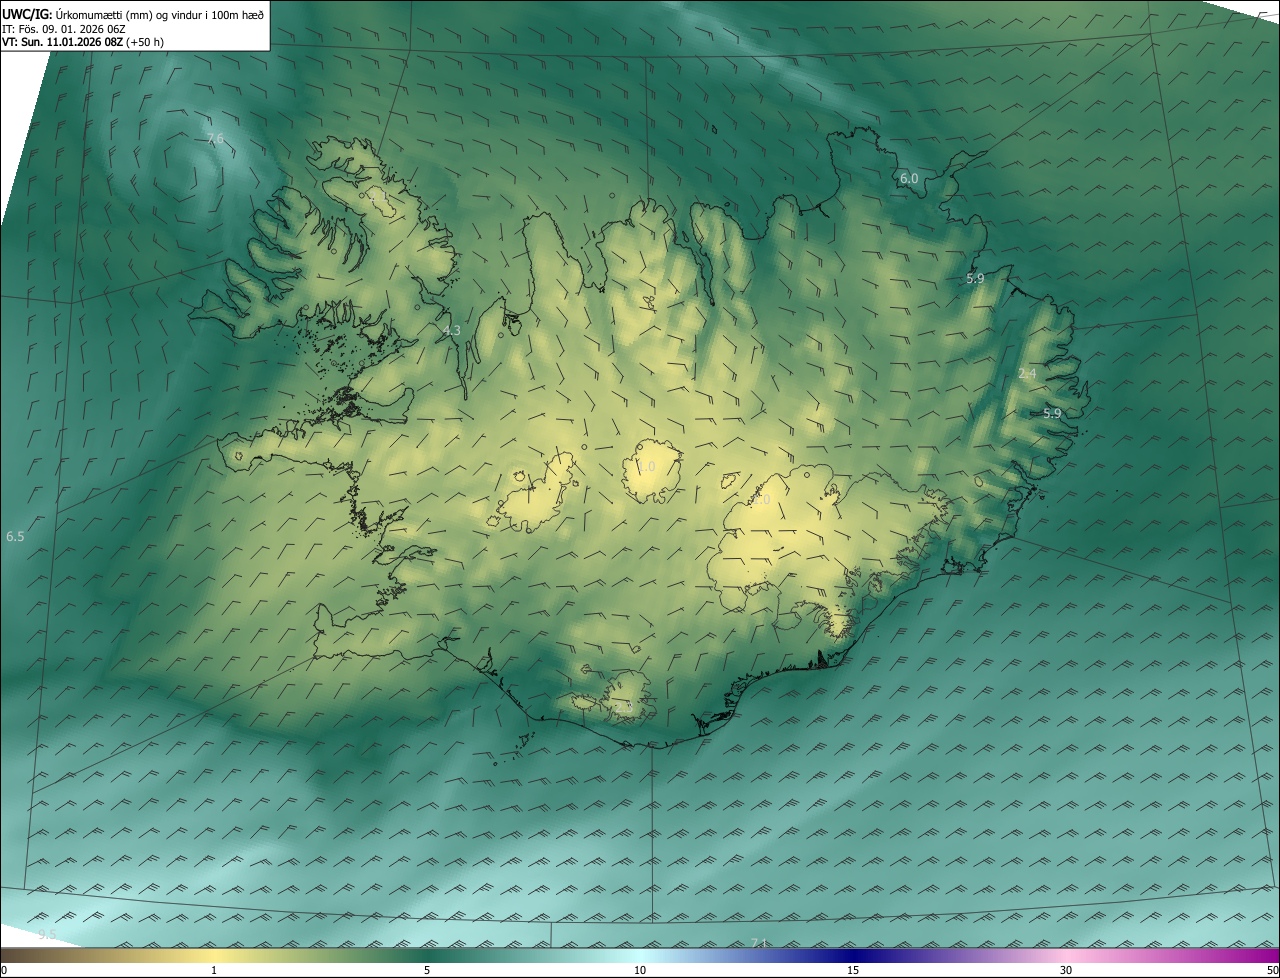The height and width of the screenshot is (978, 1280).
Task: Click the color scale tick labeled 30
Action: [x=1066, y=970]
